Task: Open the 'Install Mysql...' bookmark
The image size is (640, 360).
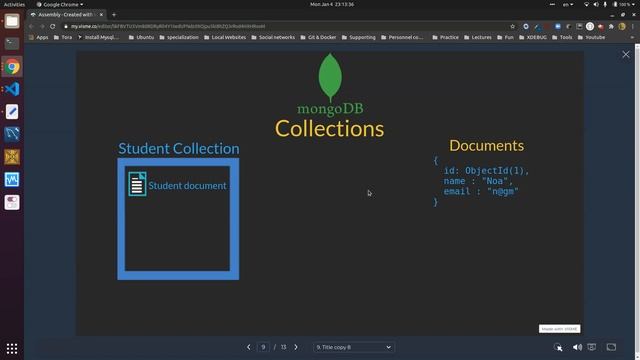Action: 98,37
